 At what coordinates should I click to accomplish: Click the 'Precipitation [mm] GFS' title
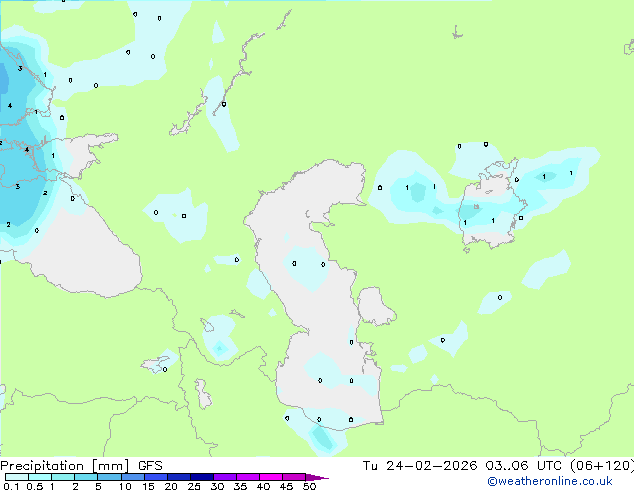(81, 466)
